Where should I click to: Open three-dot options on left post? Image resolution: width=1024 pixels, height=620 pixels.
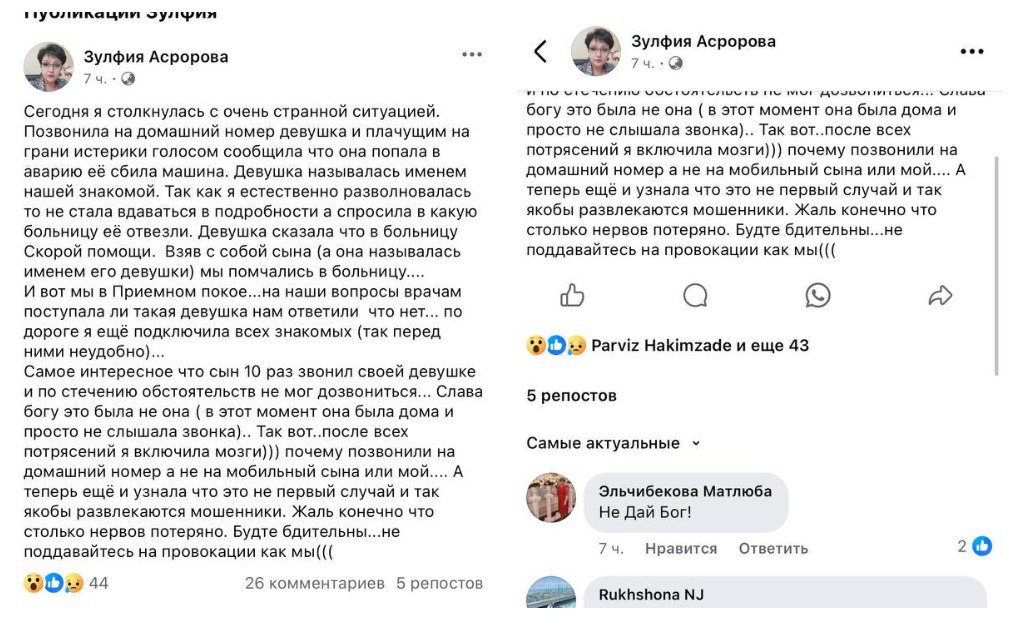click(x=472, y=55)
